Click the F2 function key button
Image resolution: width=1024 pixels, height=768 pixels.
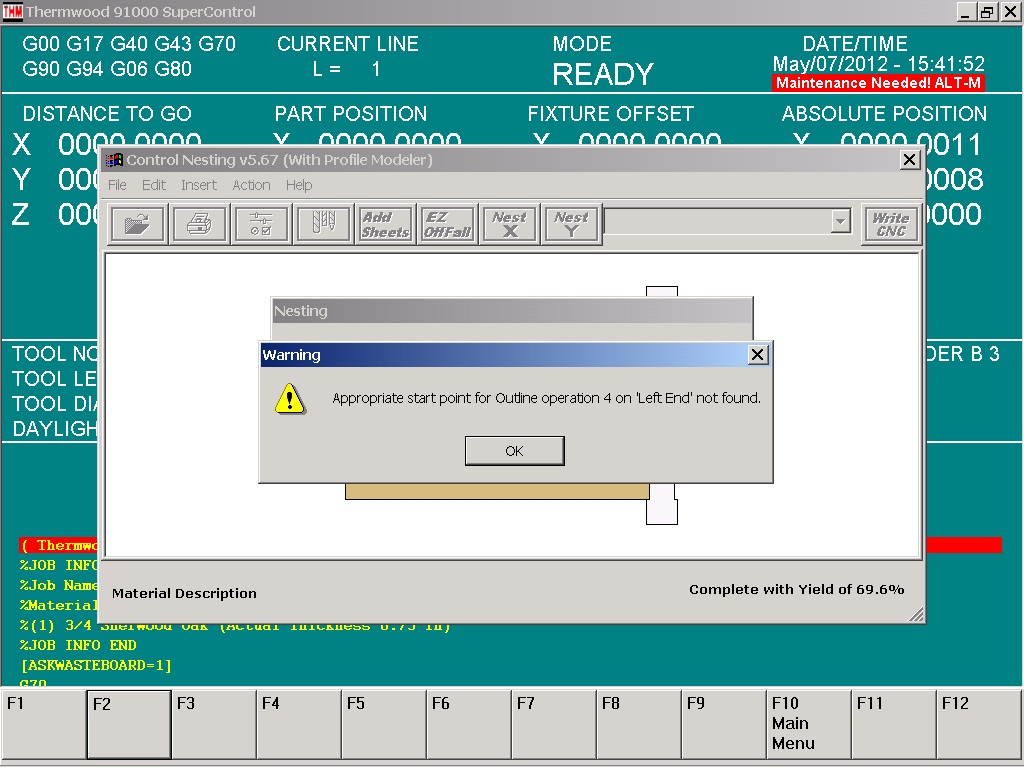coord(129,724)
